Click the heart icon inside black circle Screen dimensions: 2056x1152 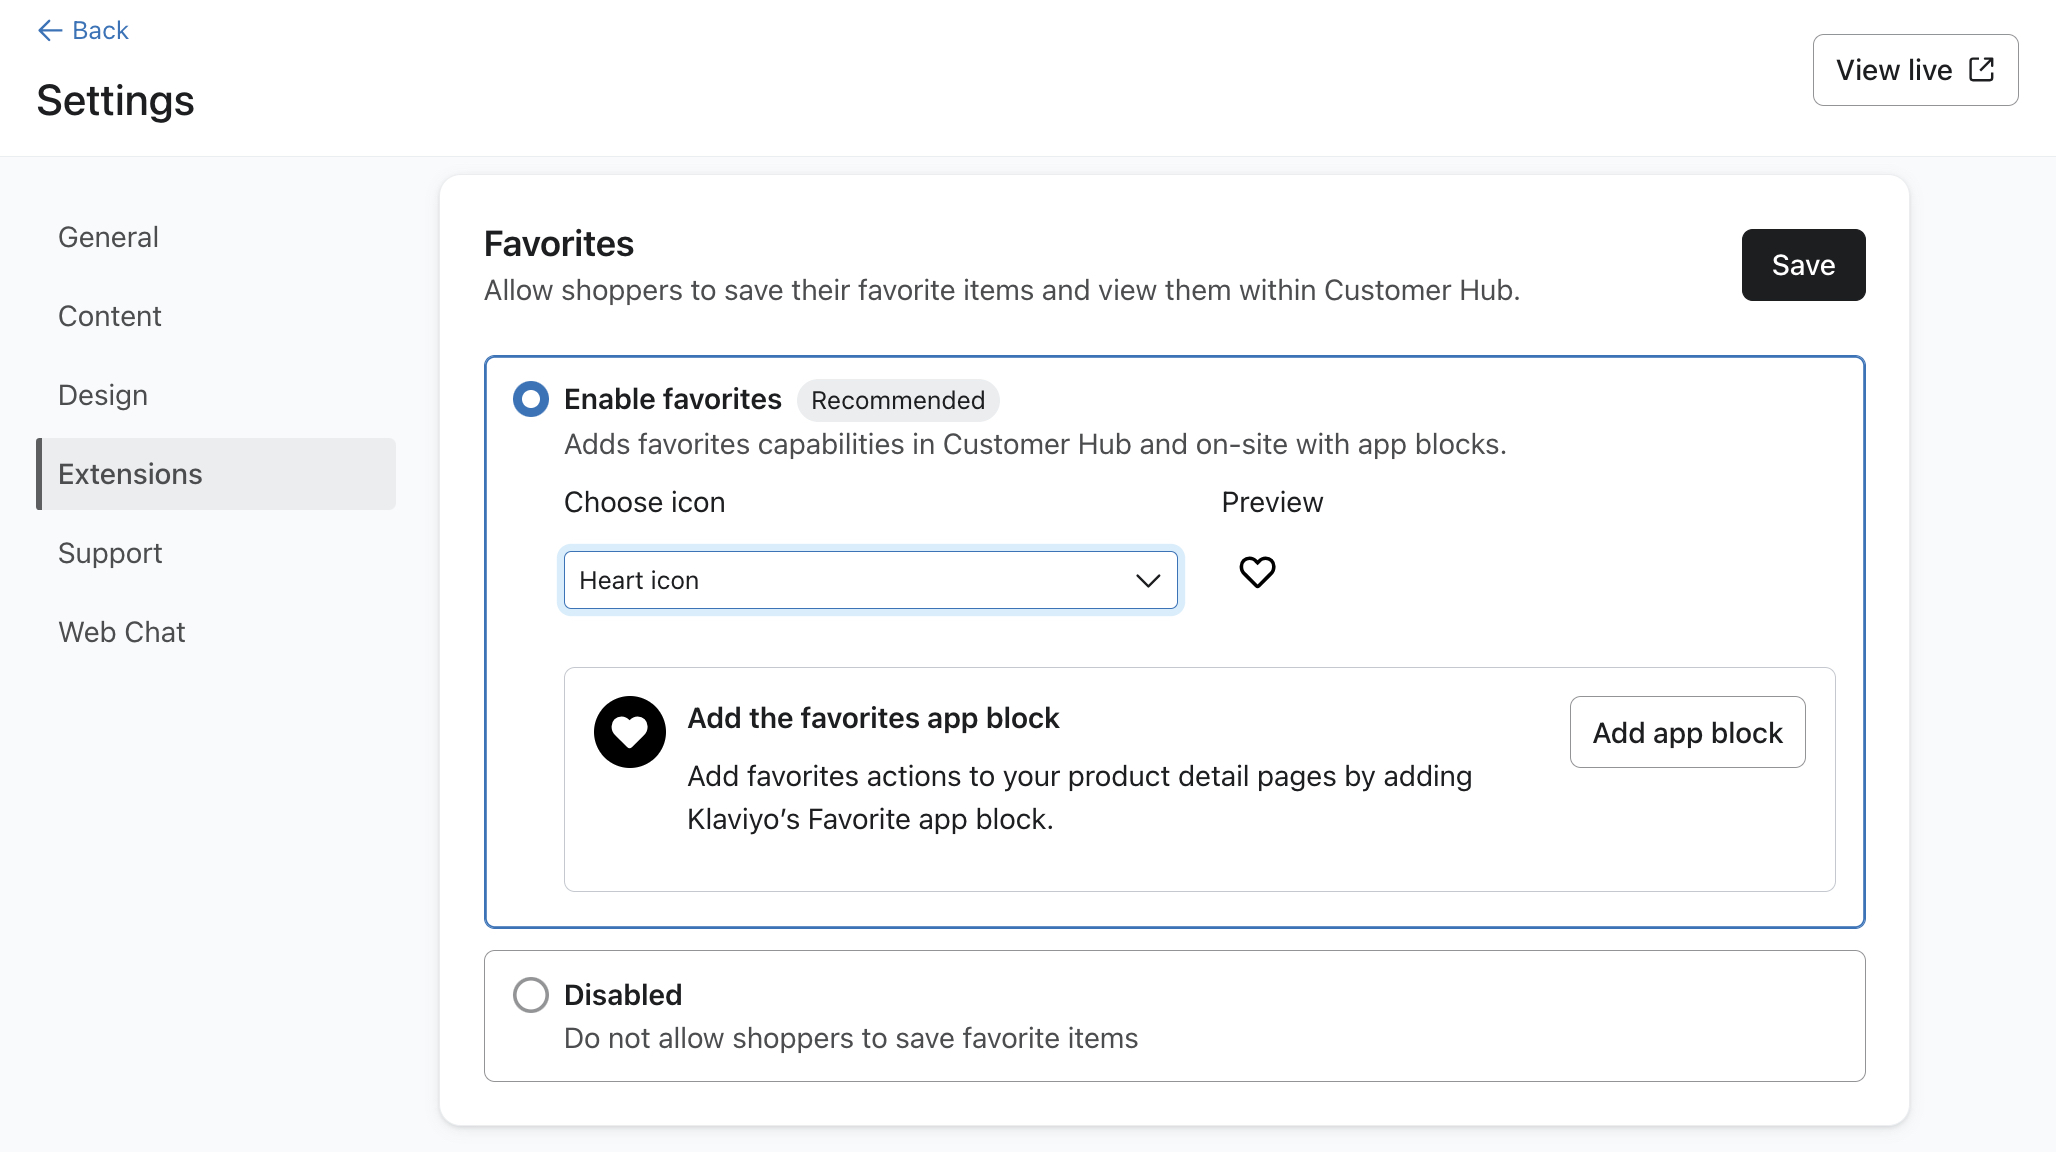pos(630,731)
